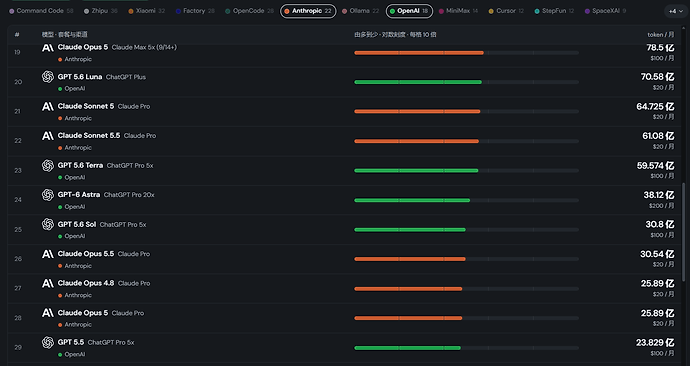Toggle the OpenCode filter chip
The image size is (690, 366).
249,11
